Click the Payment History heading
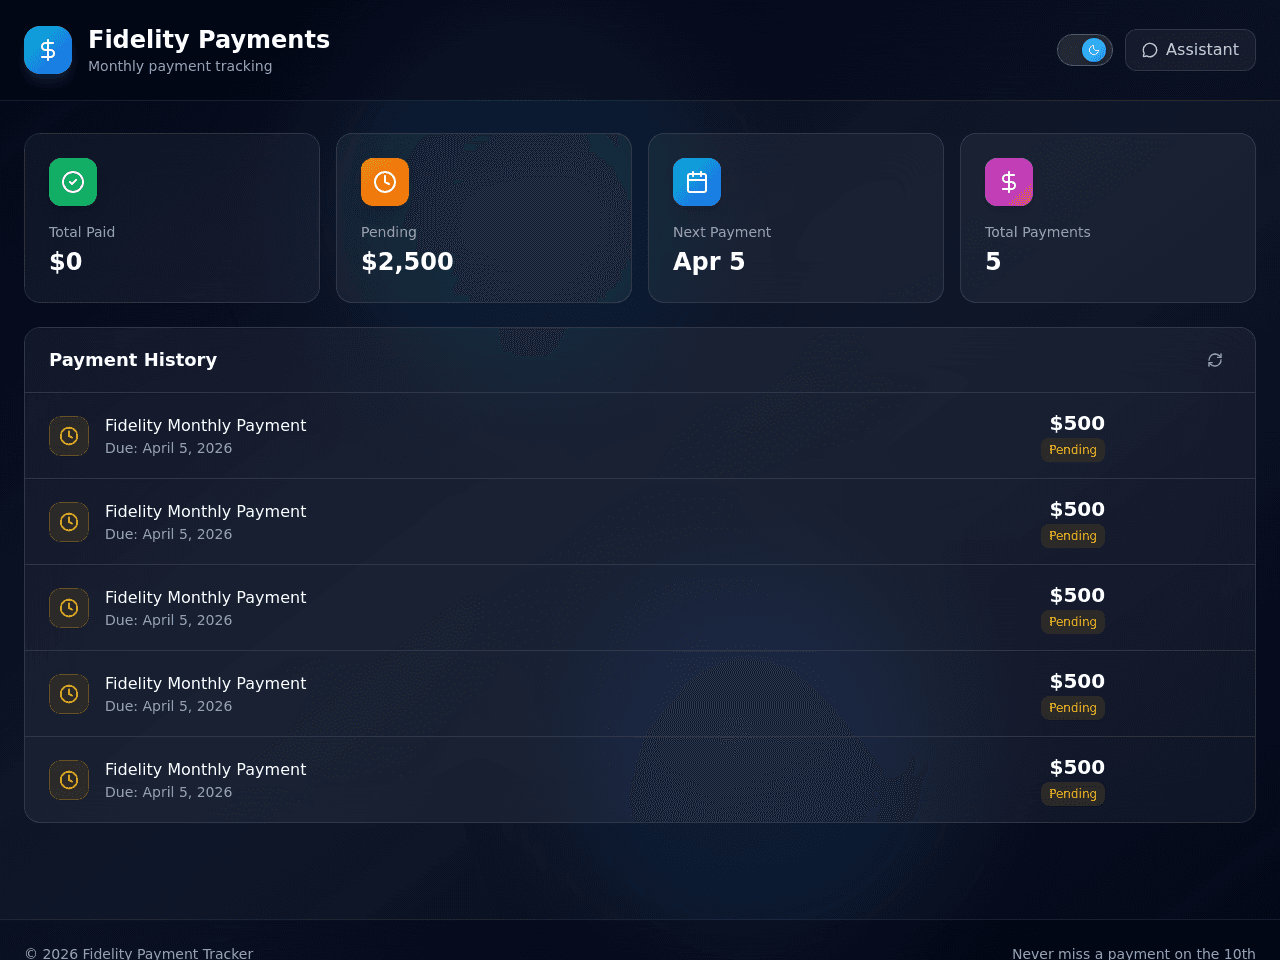 pos(133,360)
